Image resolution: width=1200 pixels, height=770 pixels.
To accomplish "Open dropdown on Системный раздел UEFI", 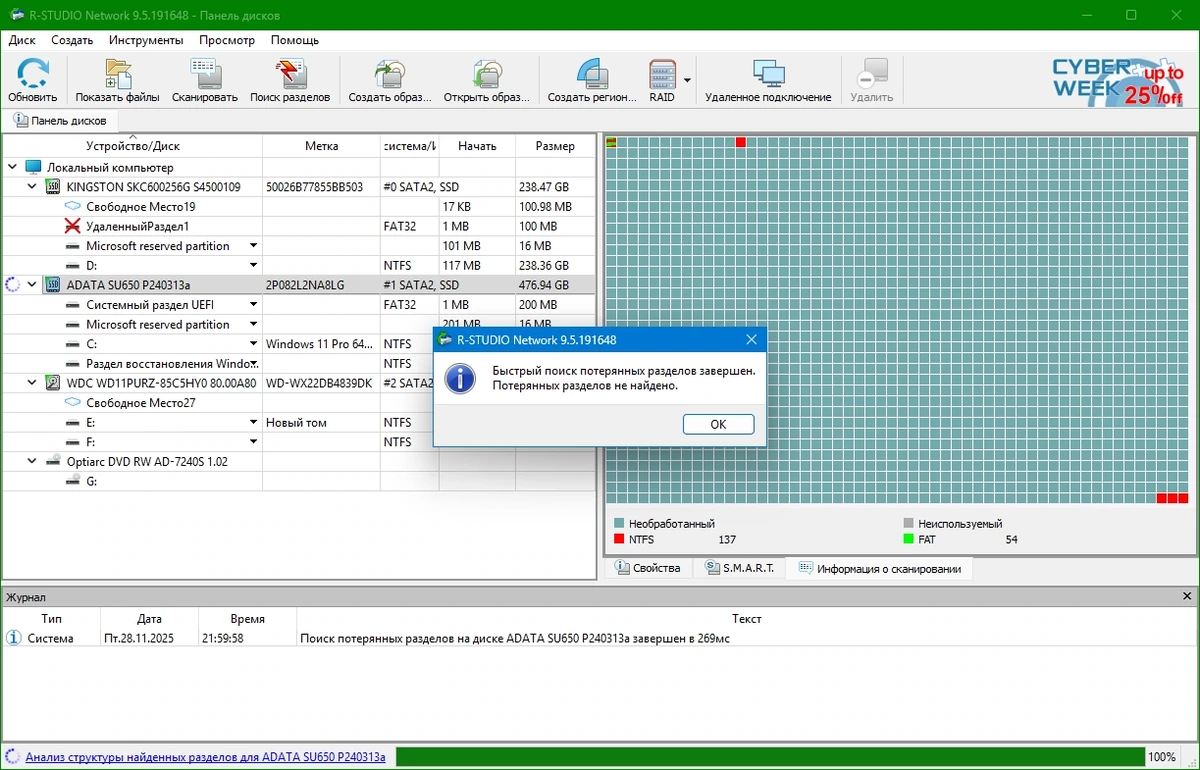I will pyautogui.click(x=254, y=305).
